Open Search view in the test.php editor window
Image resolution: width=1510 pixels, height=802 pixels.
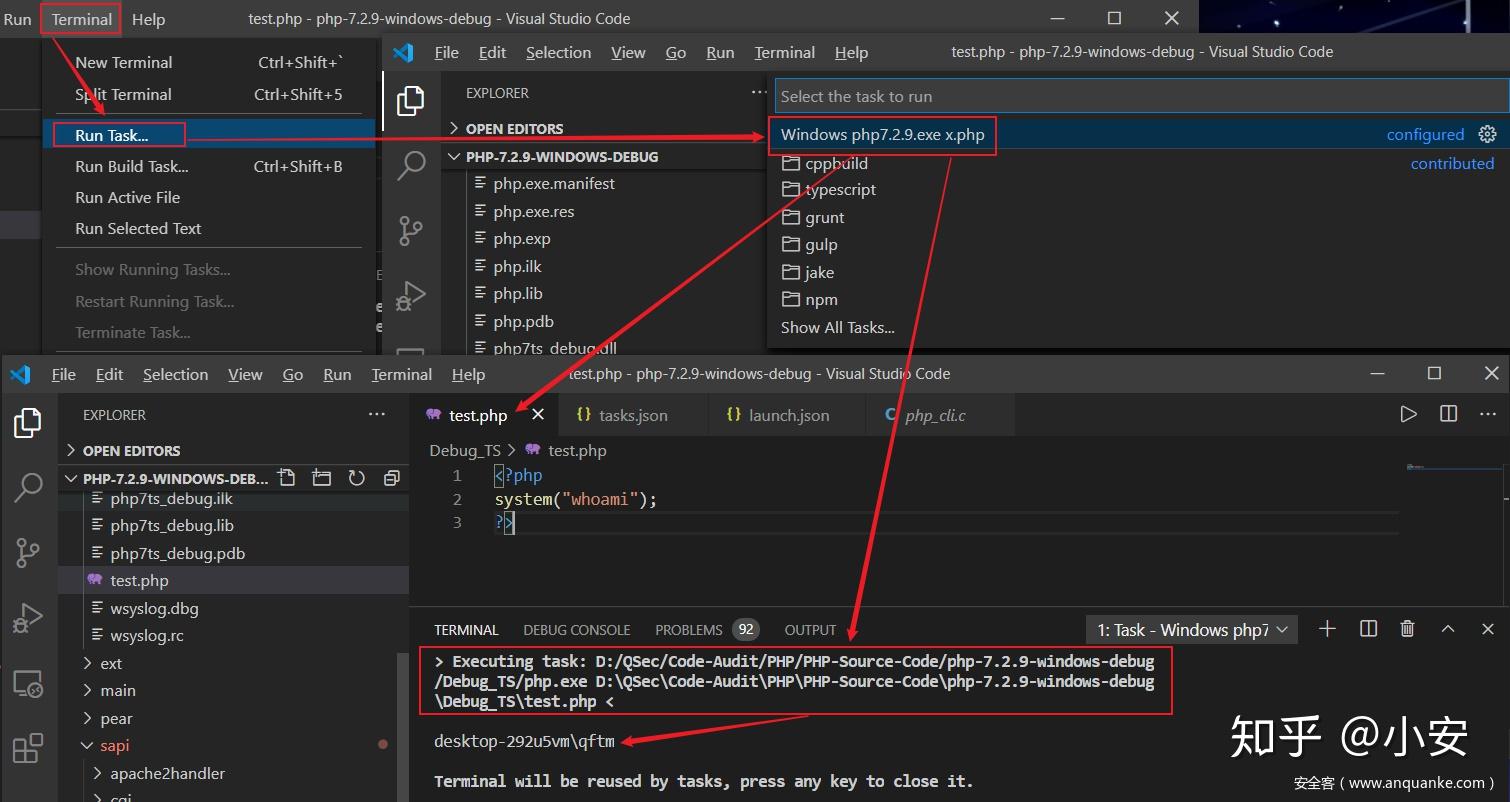tap(28, 487)
